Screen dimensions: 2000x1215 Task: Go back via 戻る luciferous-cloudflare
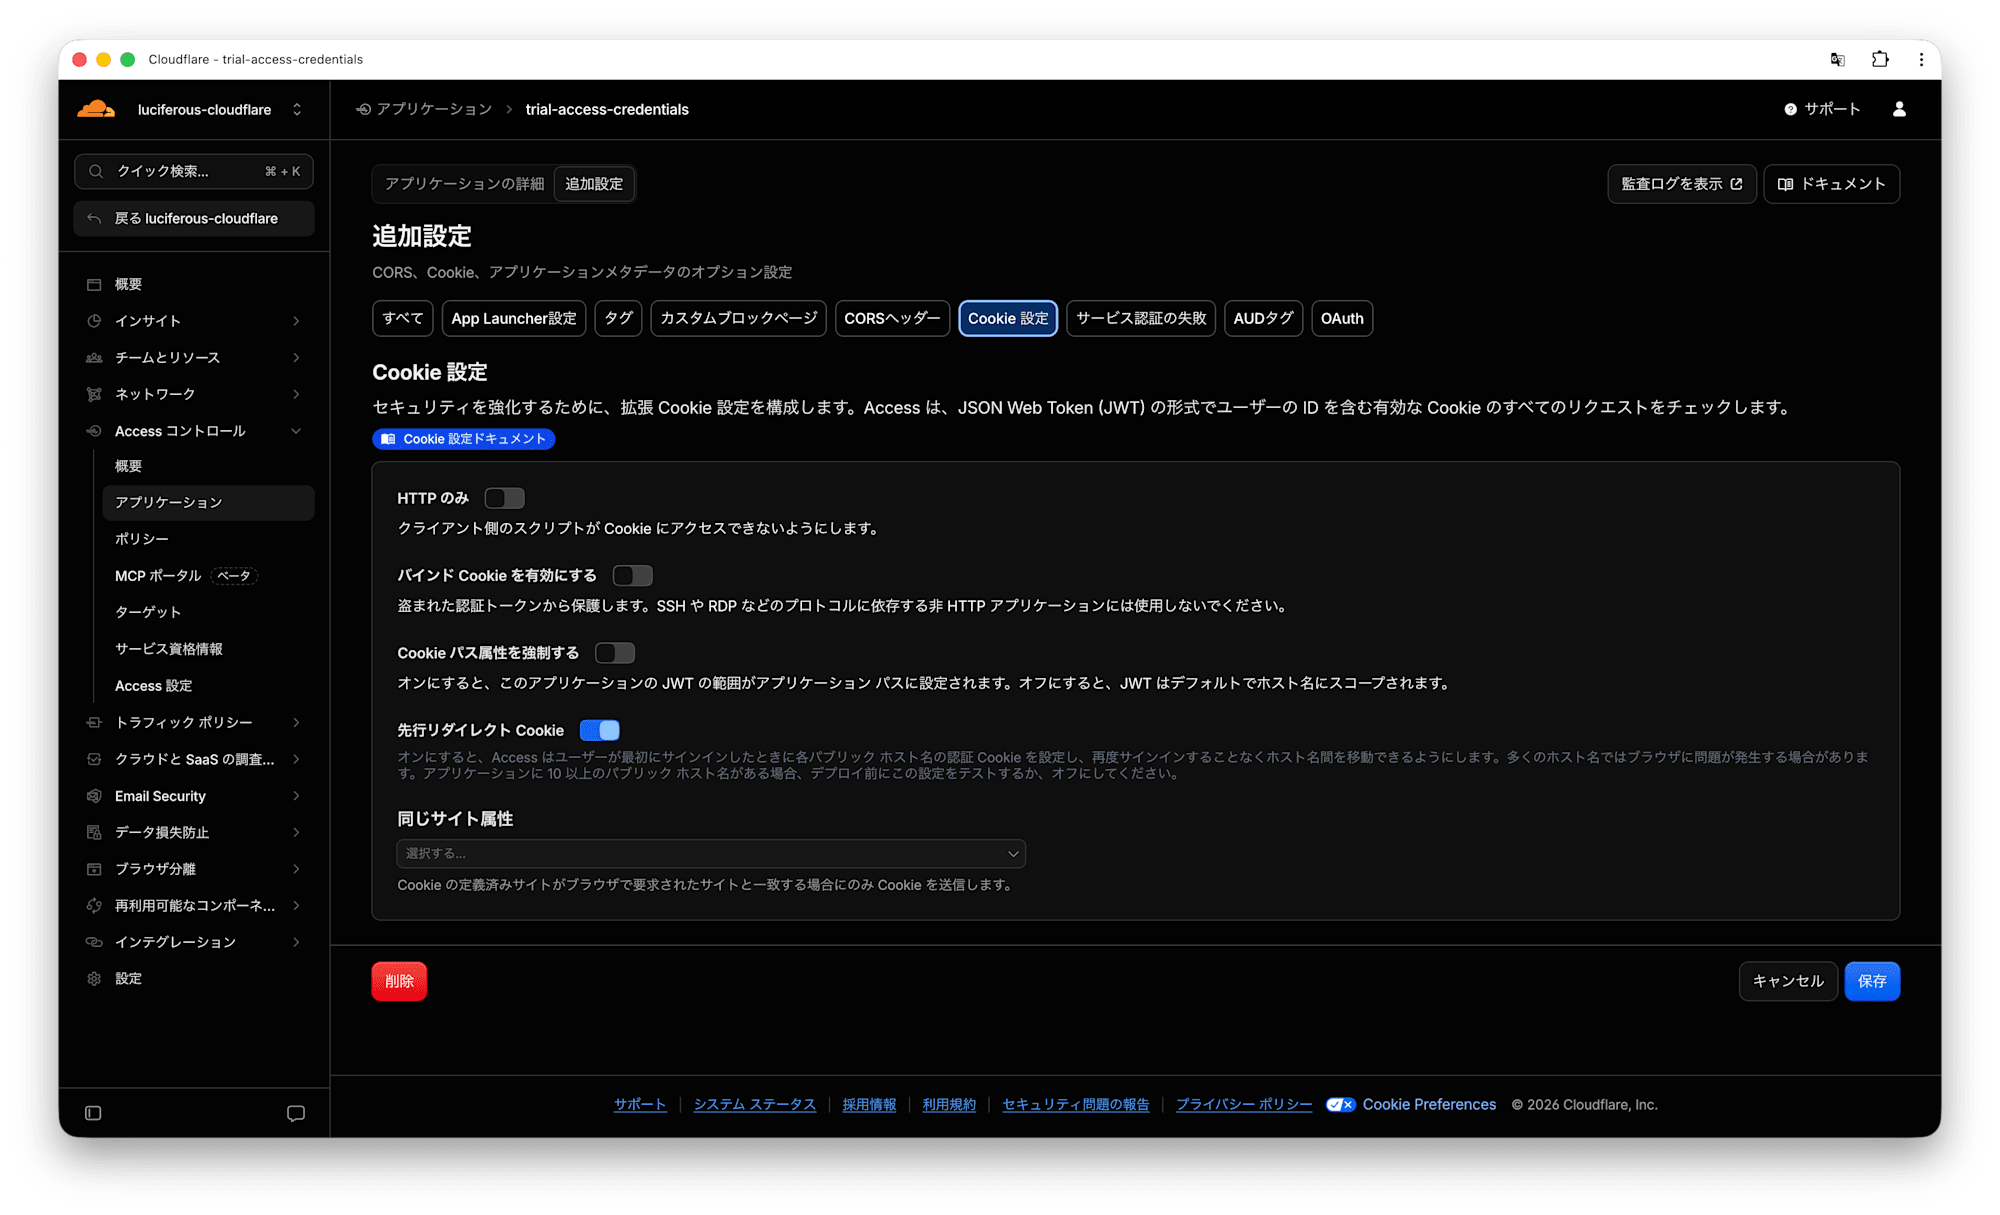coord(194,218)
